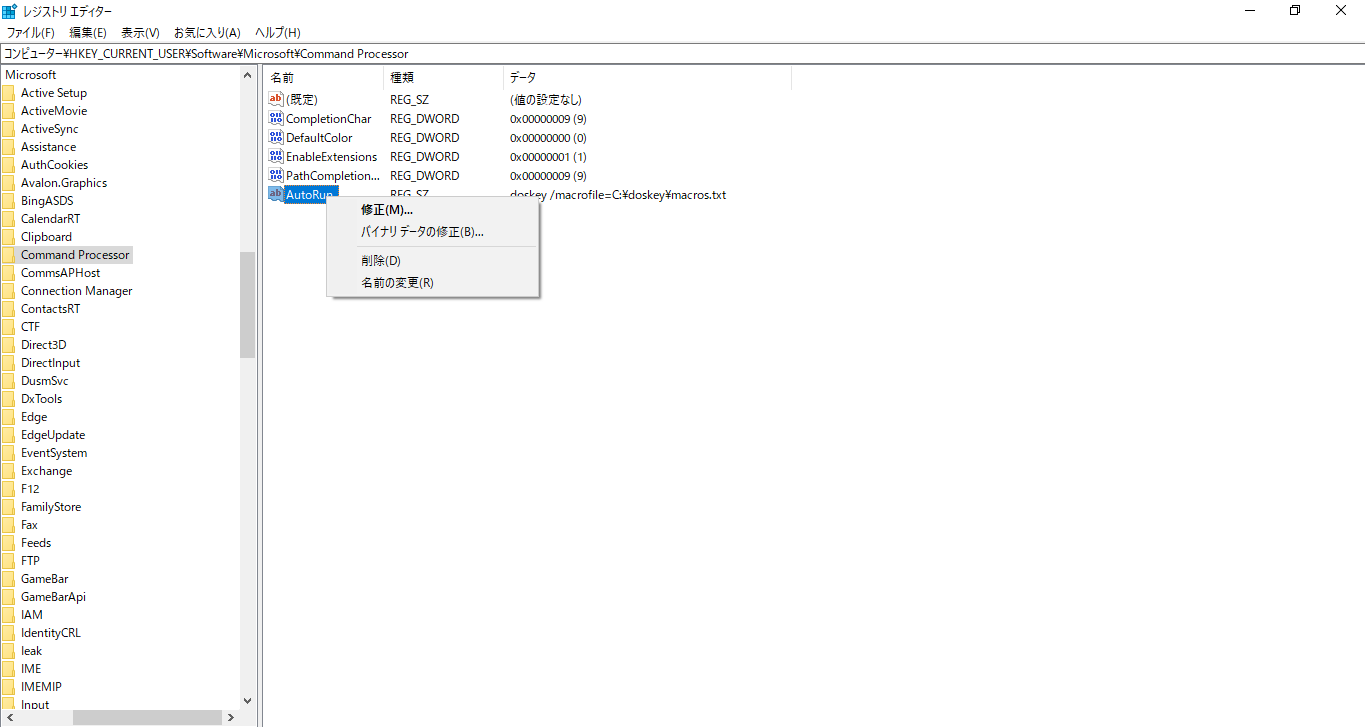Select the Exchange key
The height and width of the screenshot is (727, 1365).
(47, 471)
